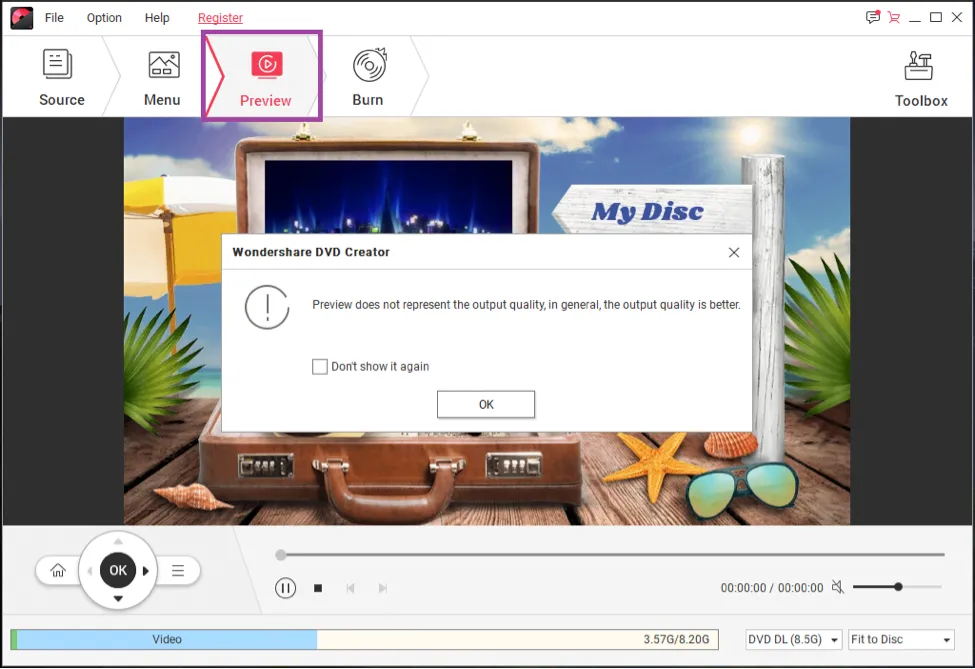The image size is (975, 669).
Task: Maximize the application window
Action: click(936, 17)
